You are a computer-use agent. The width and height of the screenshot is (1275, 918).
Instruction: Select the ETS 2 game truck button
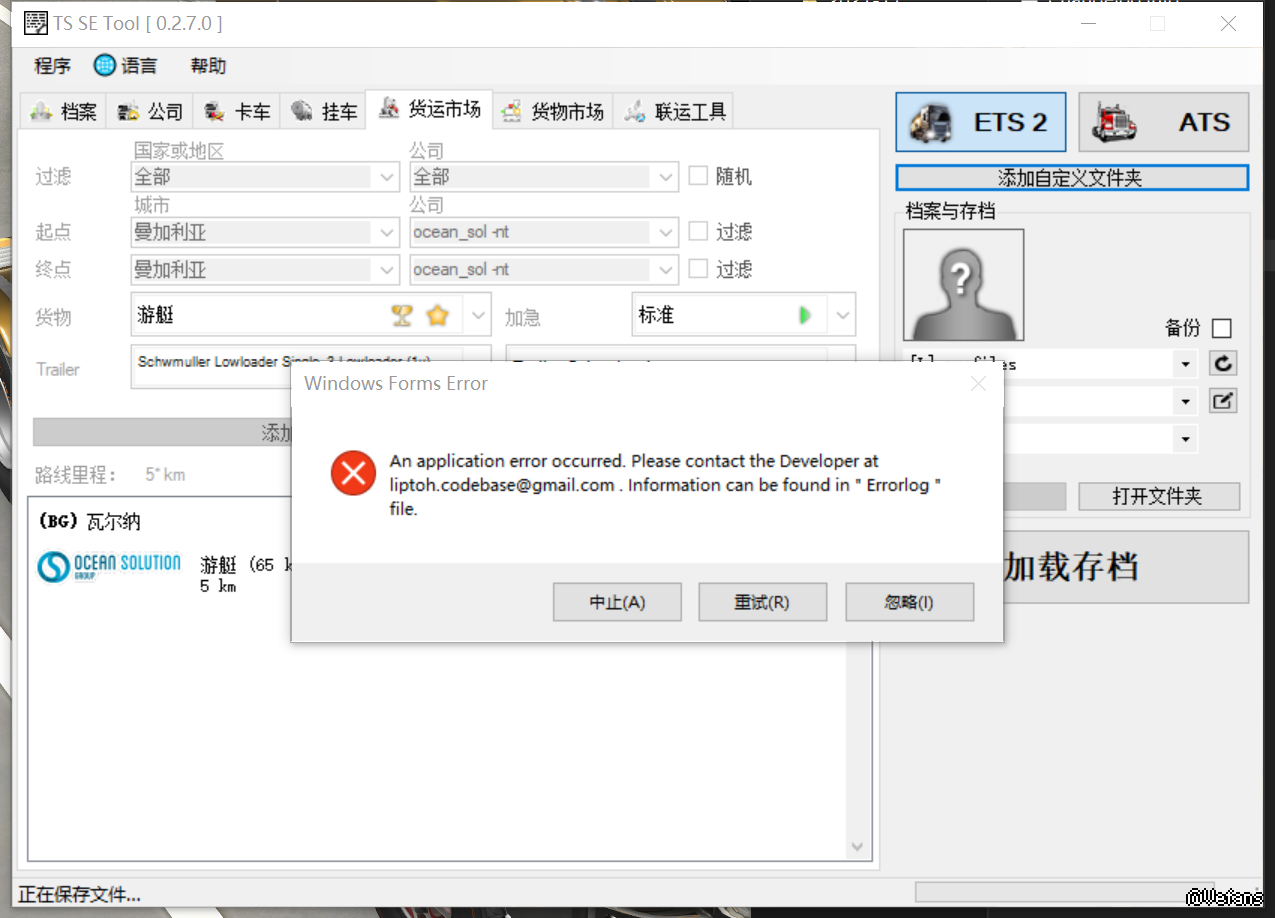(x=980, y=123)
